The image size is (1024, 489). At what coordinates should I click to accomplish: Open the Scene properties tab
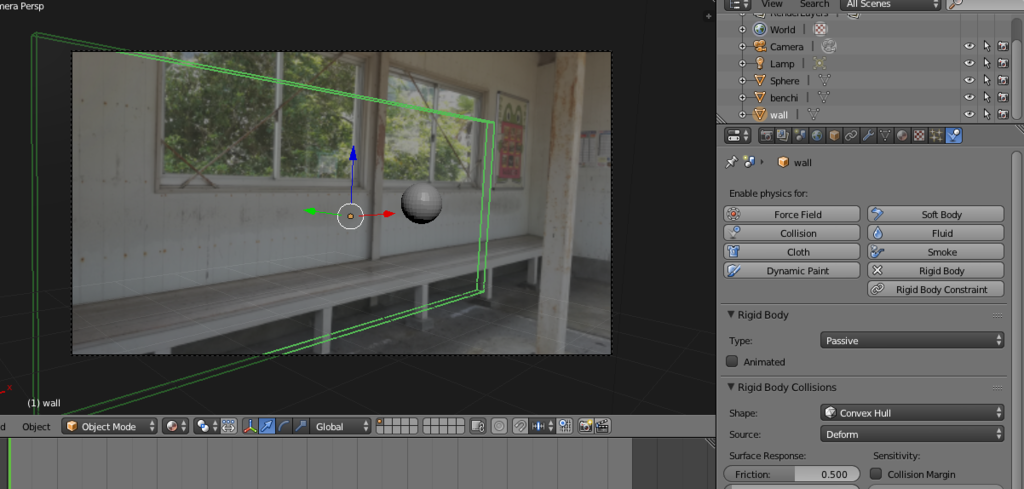(800, 136)
